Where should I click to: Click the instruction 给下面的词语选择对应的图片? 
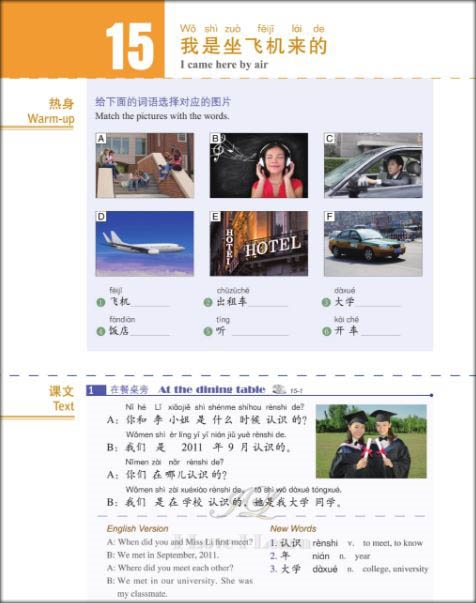163,102
